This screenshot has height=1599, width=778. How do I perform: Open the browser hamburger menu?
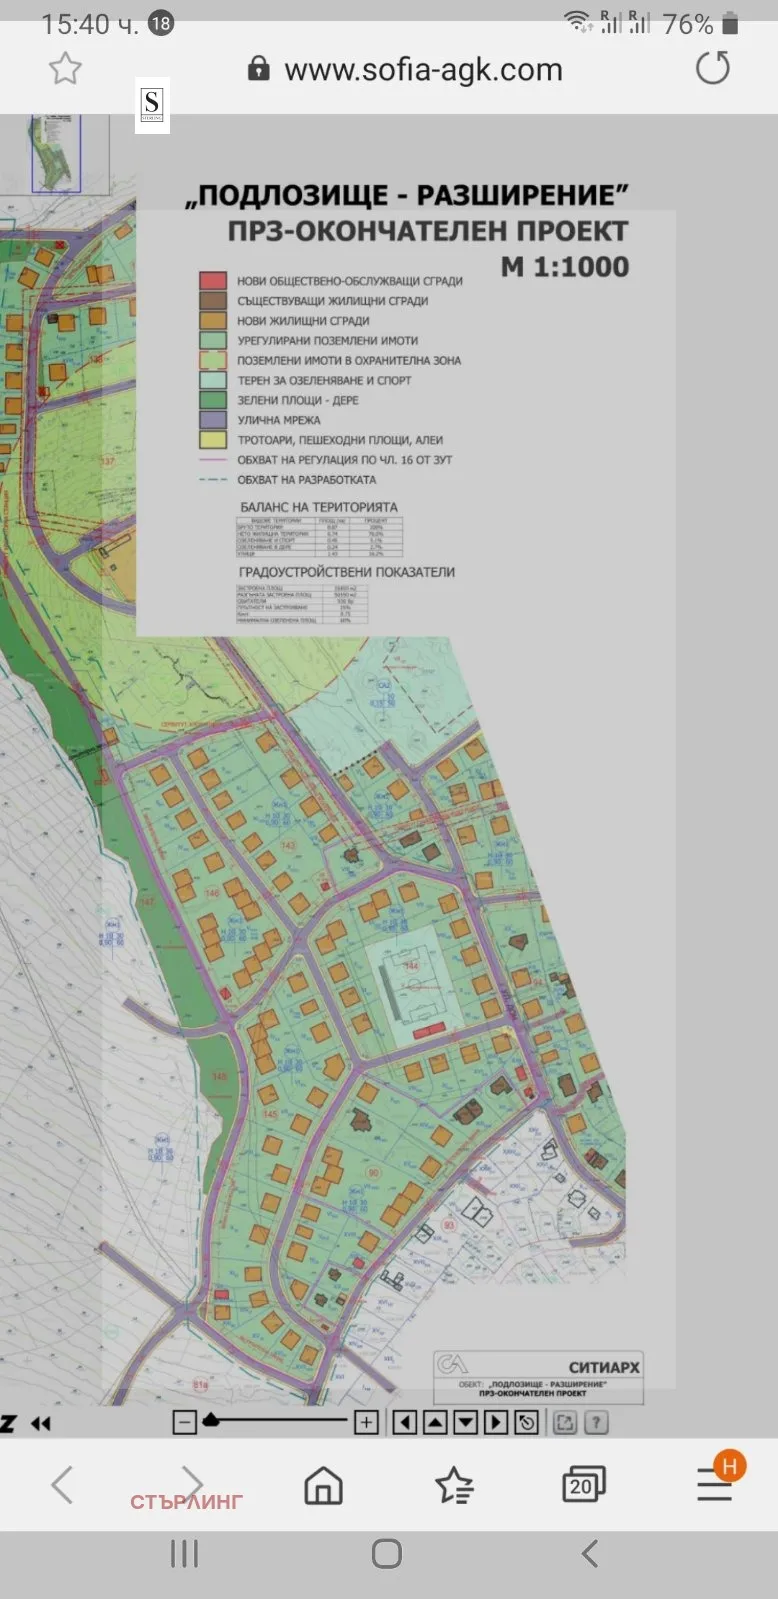tap(715, 1485)
